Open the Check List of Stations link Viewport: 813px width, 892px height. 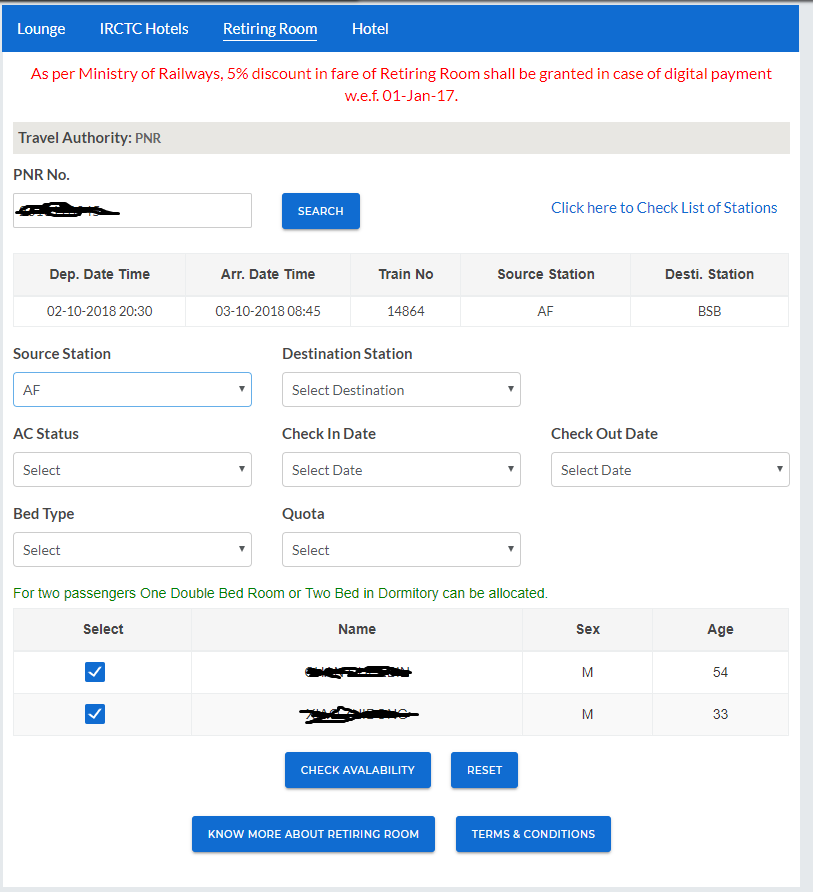[664, 208]
